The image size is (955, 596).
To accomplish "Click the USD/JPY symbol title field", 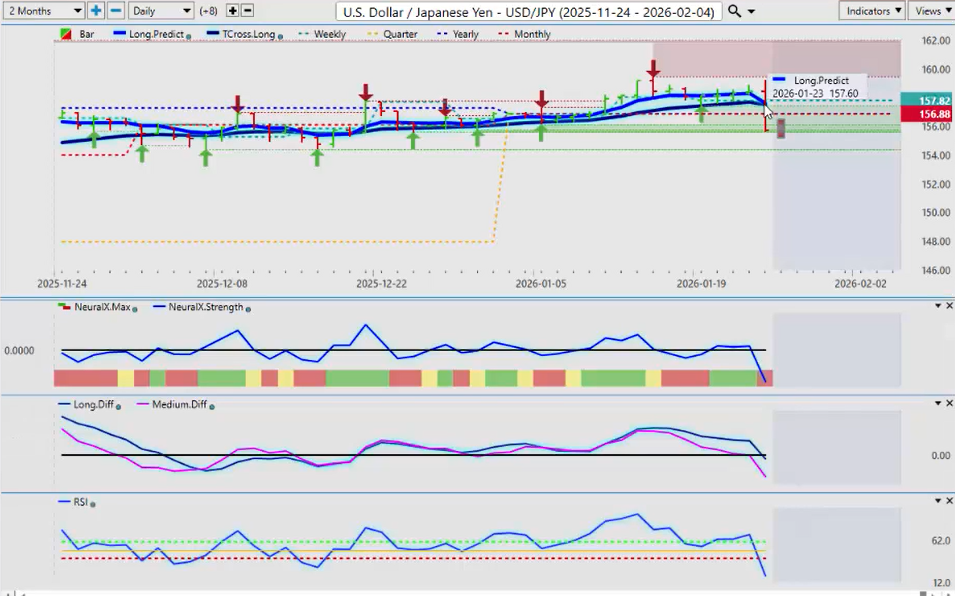I will pos(529,10).
